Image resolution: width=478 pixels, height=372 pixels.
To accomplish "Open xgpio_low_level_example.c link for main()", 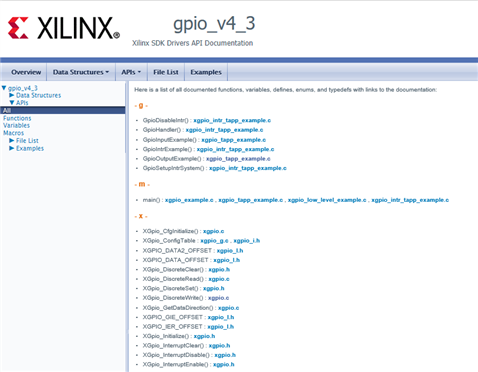I will coord(327,200).
